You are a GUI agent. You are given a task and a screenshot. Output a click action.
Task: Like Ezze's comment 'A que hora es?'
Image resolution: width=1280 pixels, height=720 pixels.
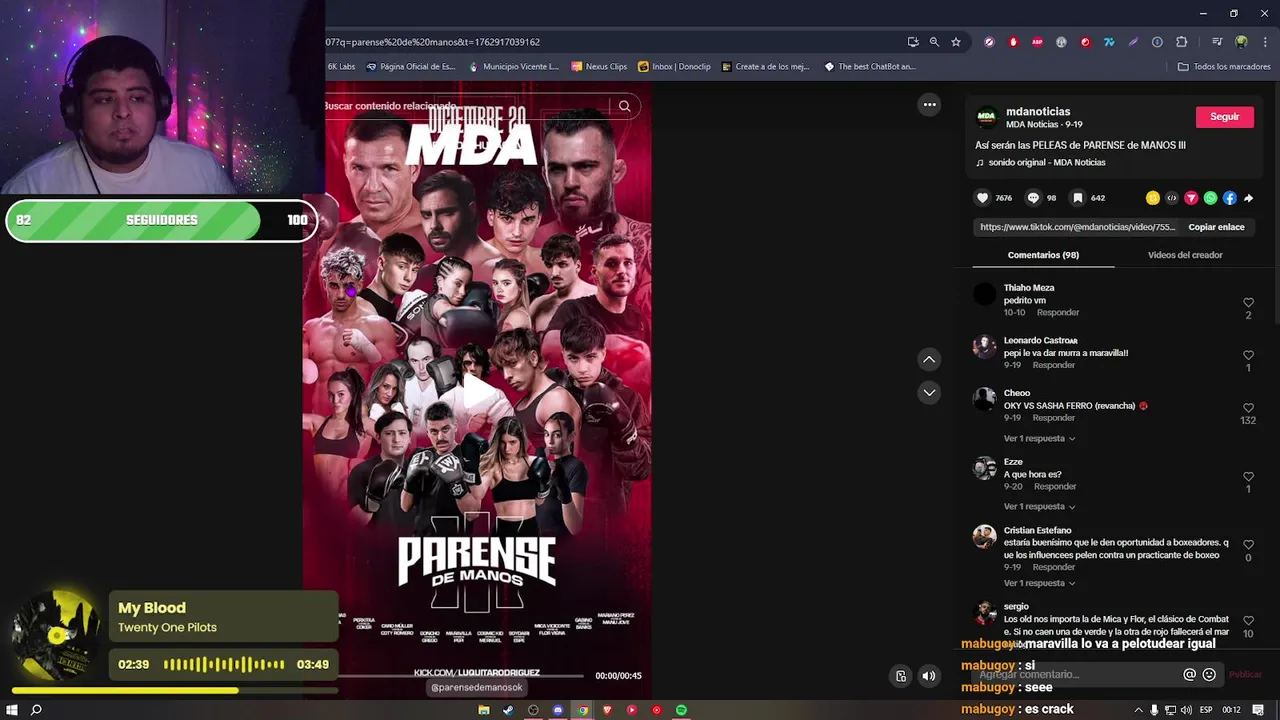click(x=1248, y=477)
